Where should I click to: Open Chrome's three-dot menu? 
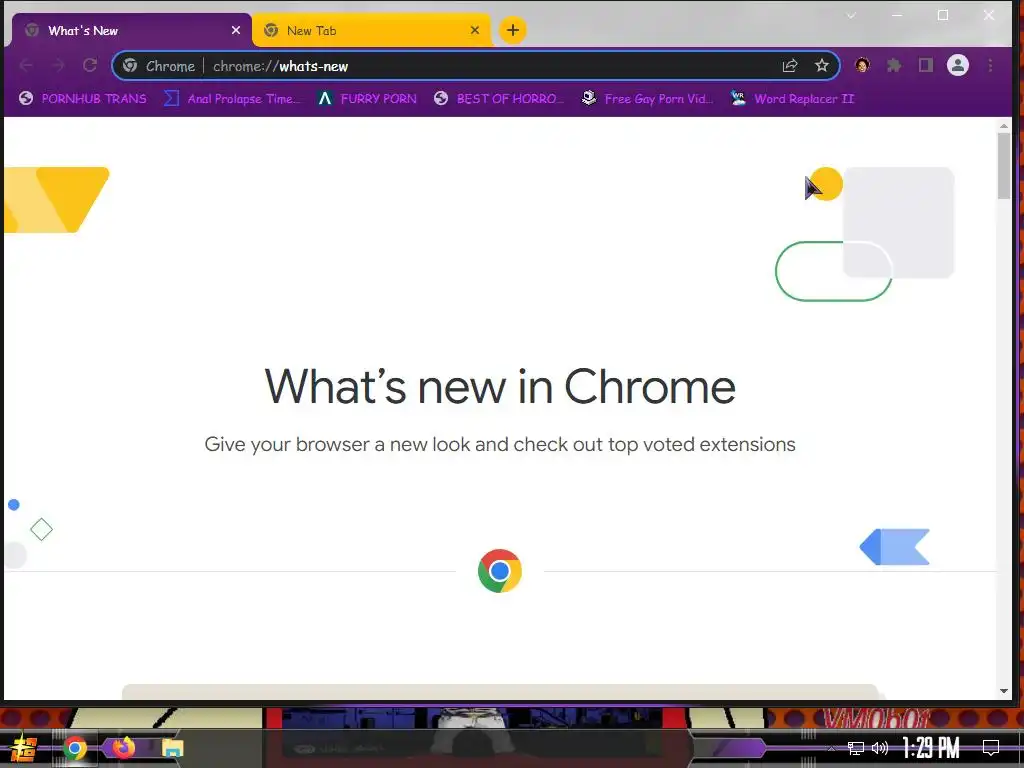point(991,65)
